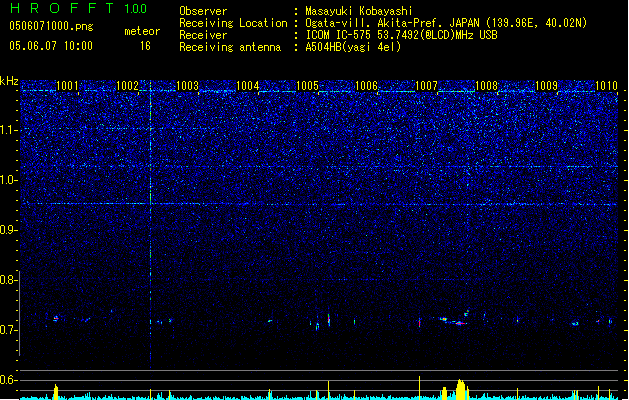Viewport: 629px width, 400px height.
Task: Click the Ogata-vill. Akita-Pref. JAPAN location text
Action: click(446, 23)
